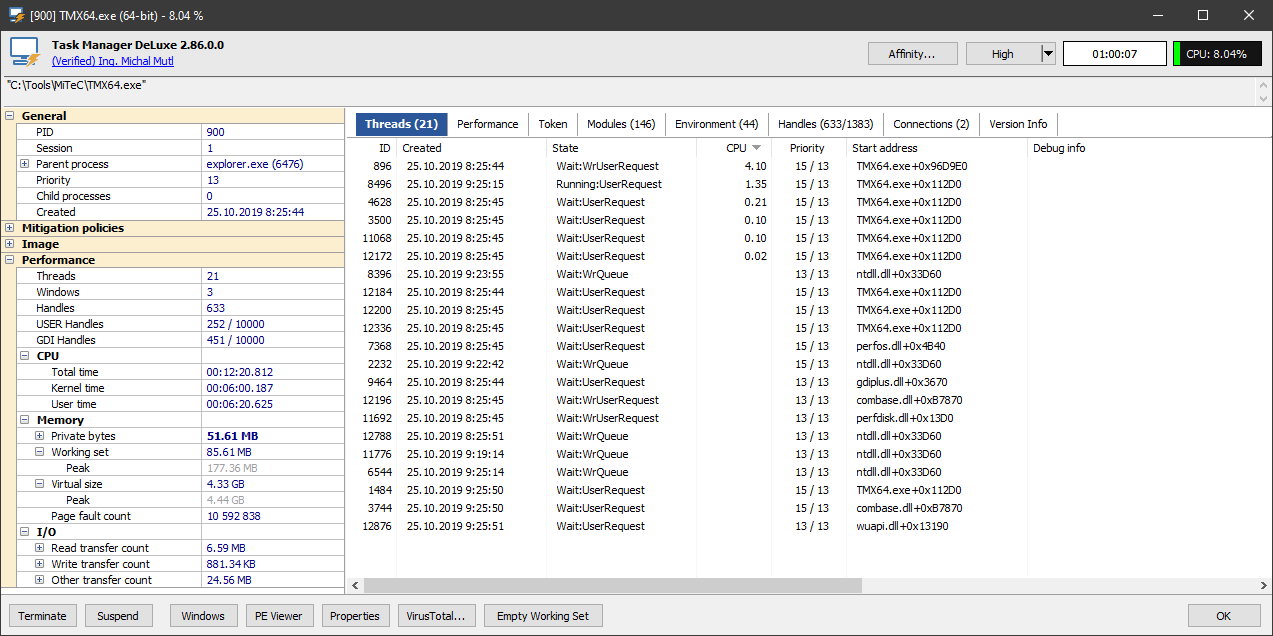Collapse the I/O subsection
Viewport: 1273px width, 636px height.
(24, 532)
